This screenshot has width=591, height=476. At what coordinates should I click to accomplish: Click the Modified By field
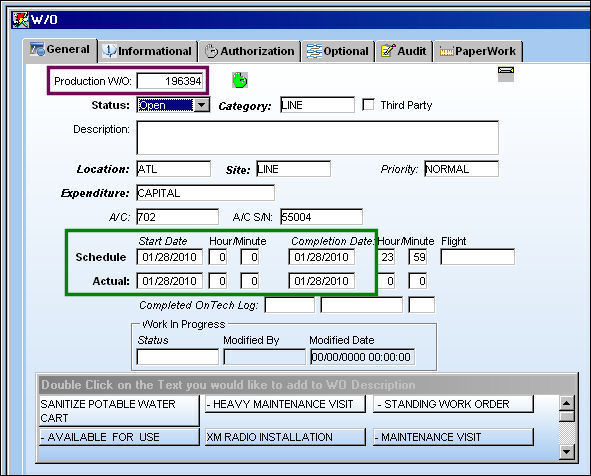pyautogui.click(x=264, y=357)
